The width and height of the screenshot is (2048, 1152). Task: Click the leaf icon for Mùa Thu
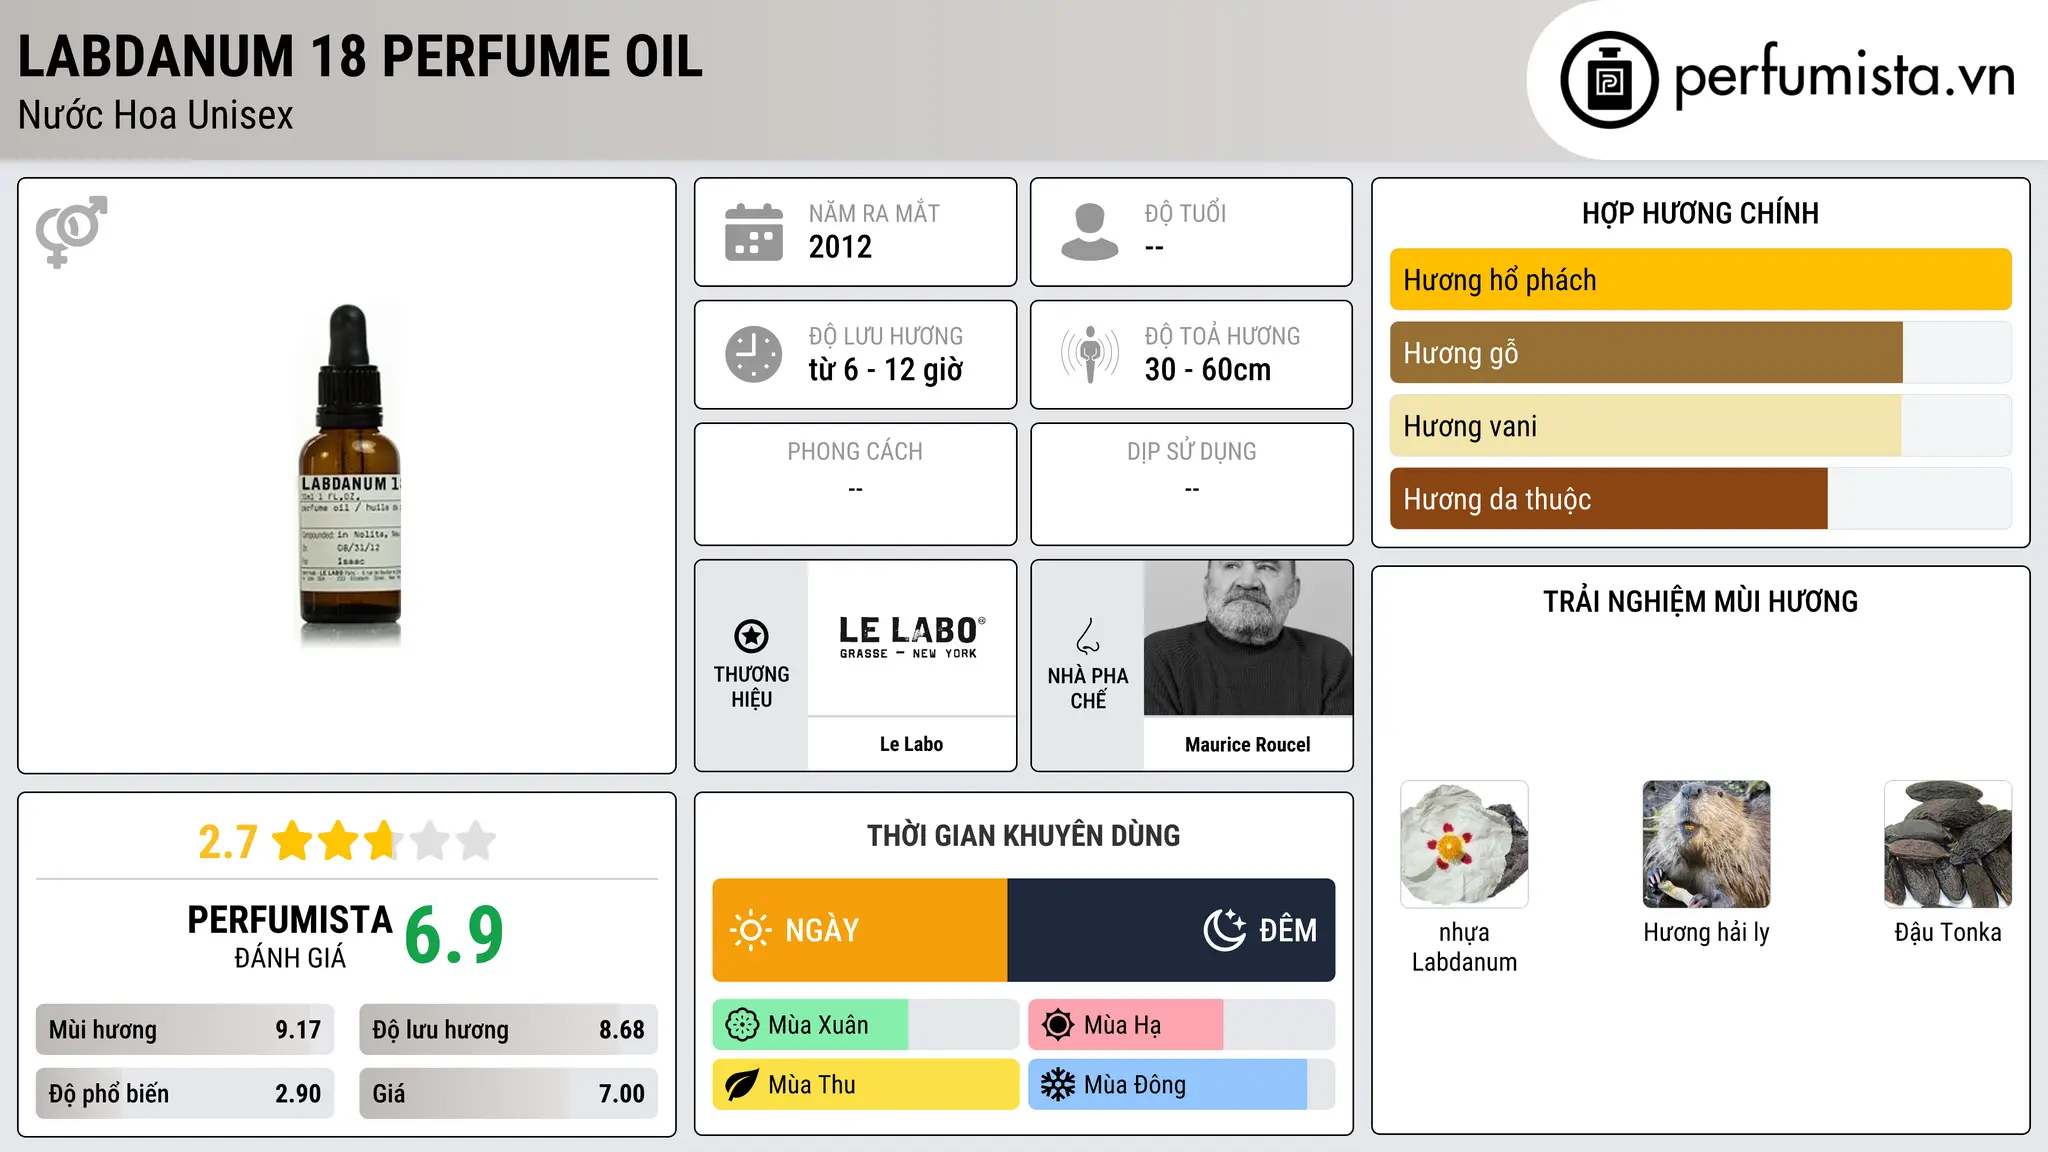[742, 1085]
